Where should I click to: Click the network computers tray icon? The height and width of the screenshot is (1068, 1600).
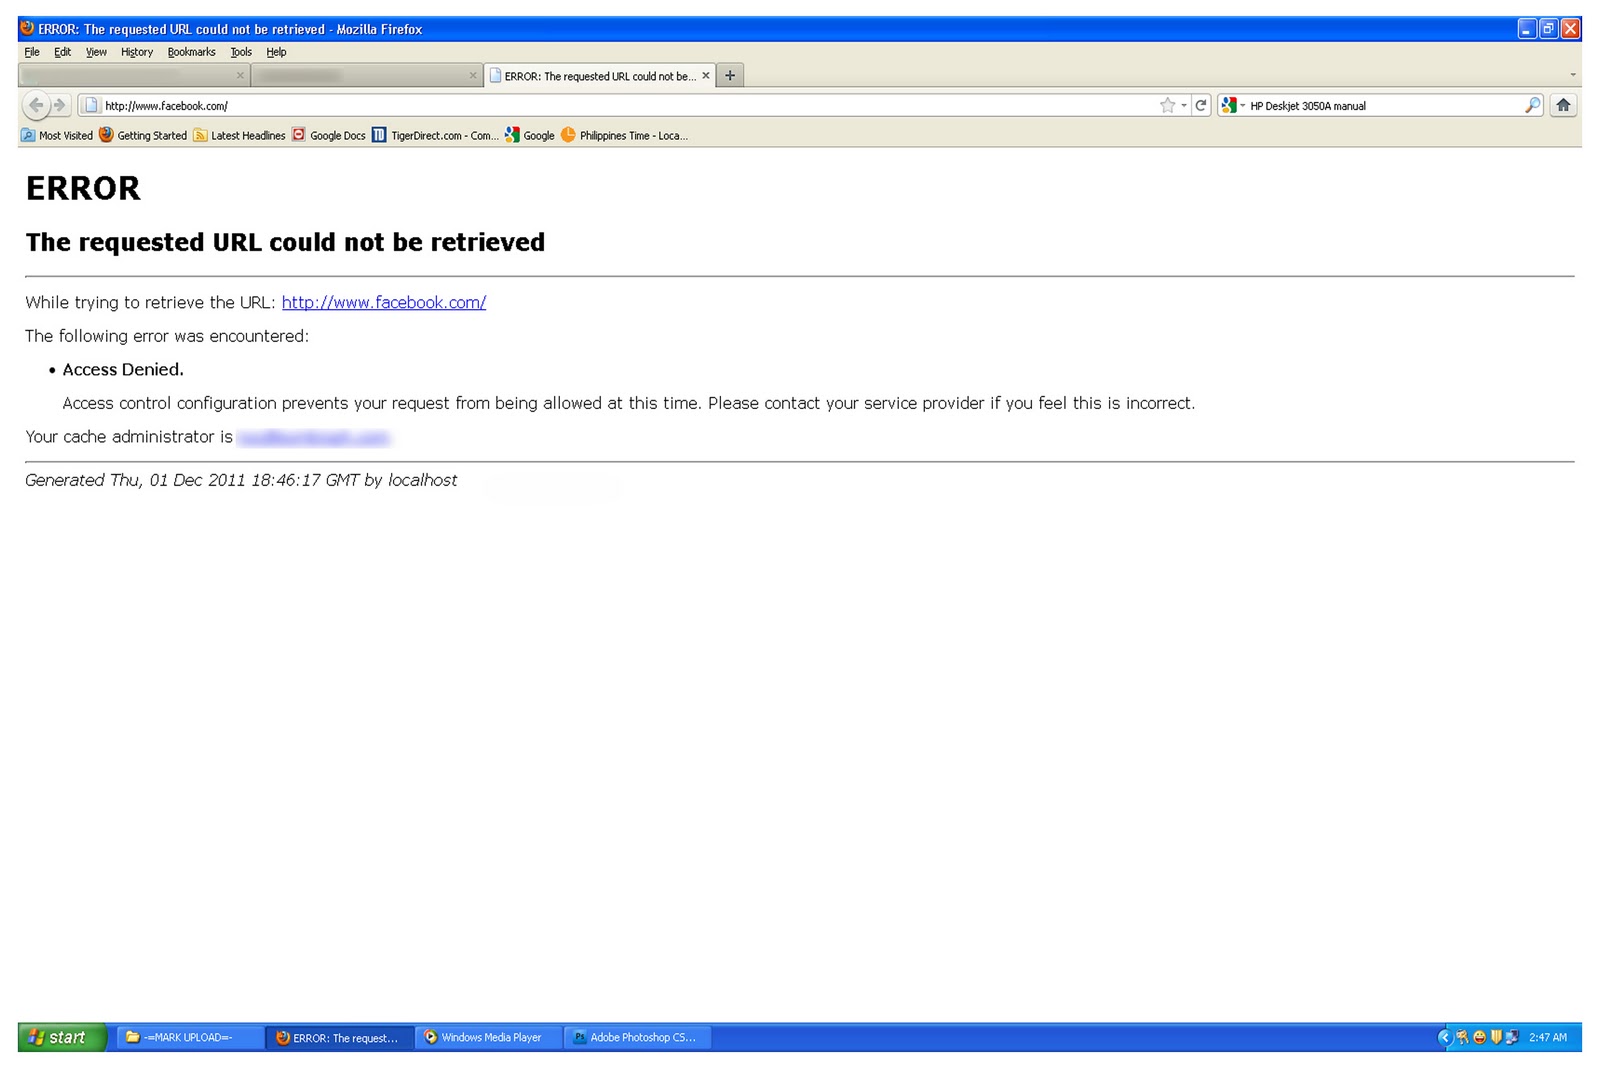coord(1512,1037)
